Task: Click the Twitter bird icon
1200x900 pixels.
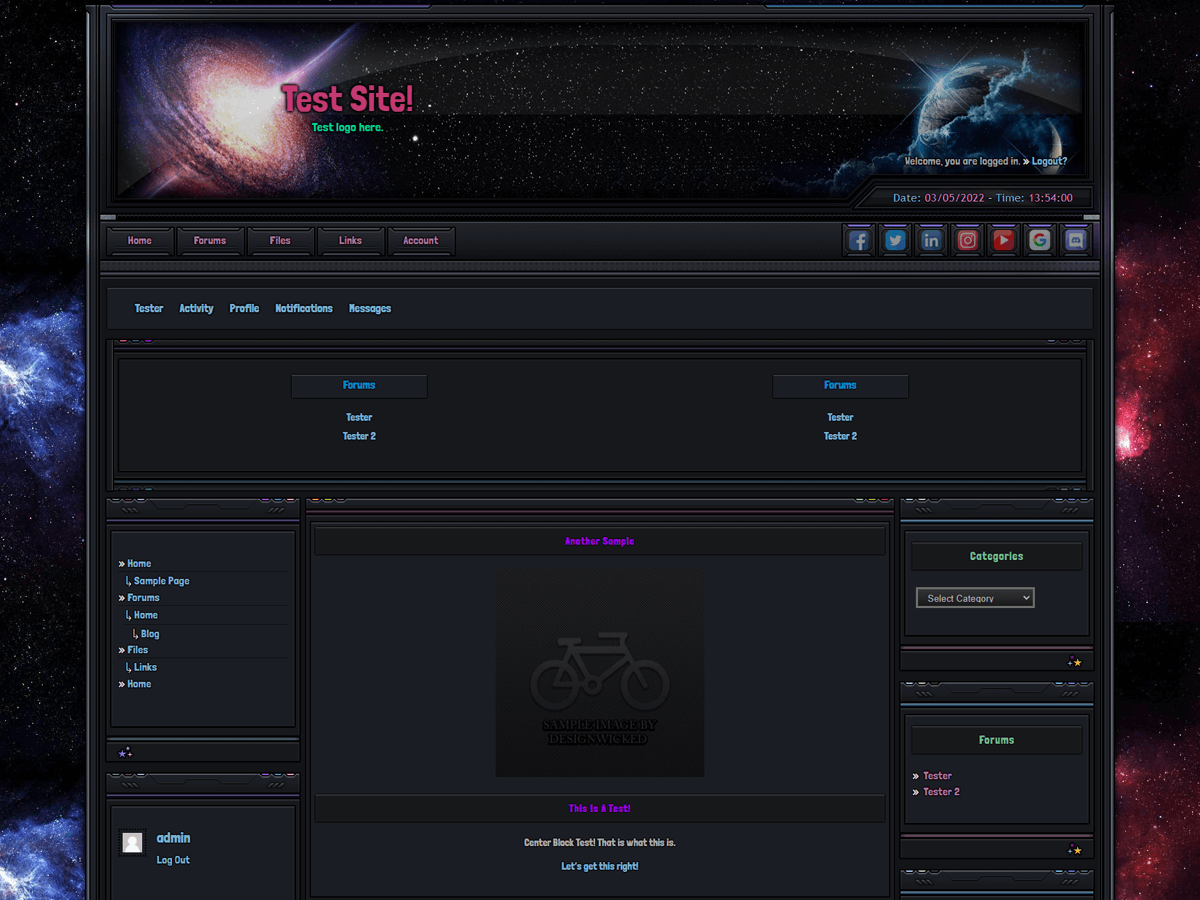Action: (x=894, y=240)
